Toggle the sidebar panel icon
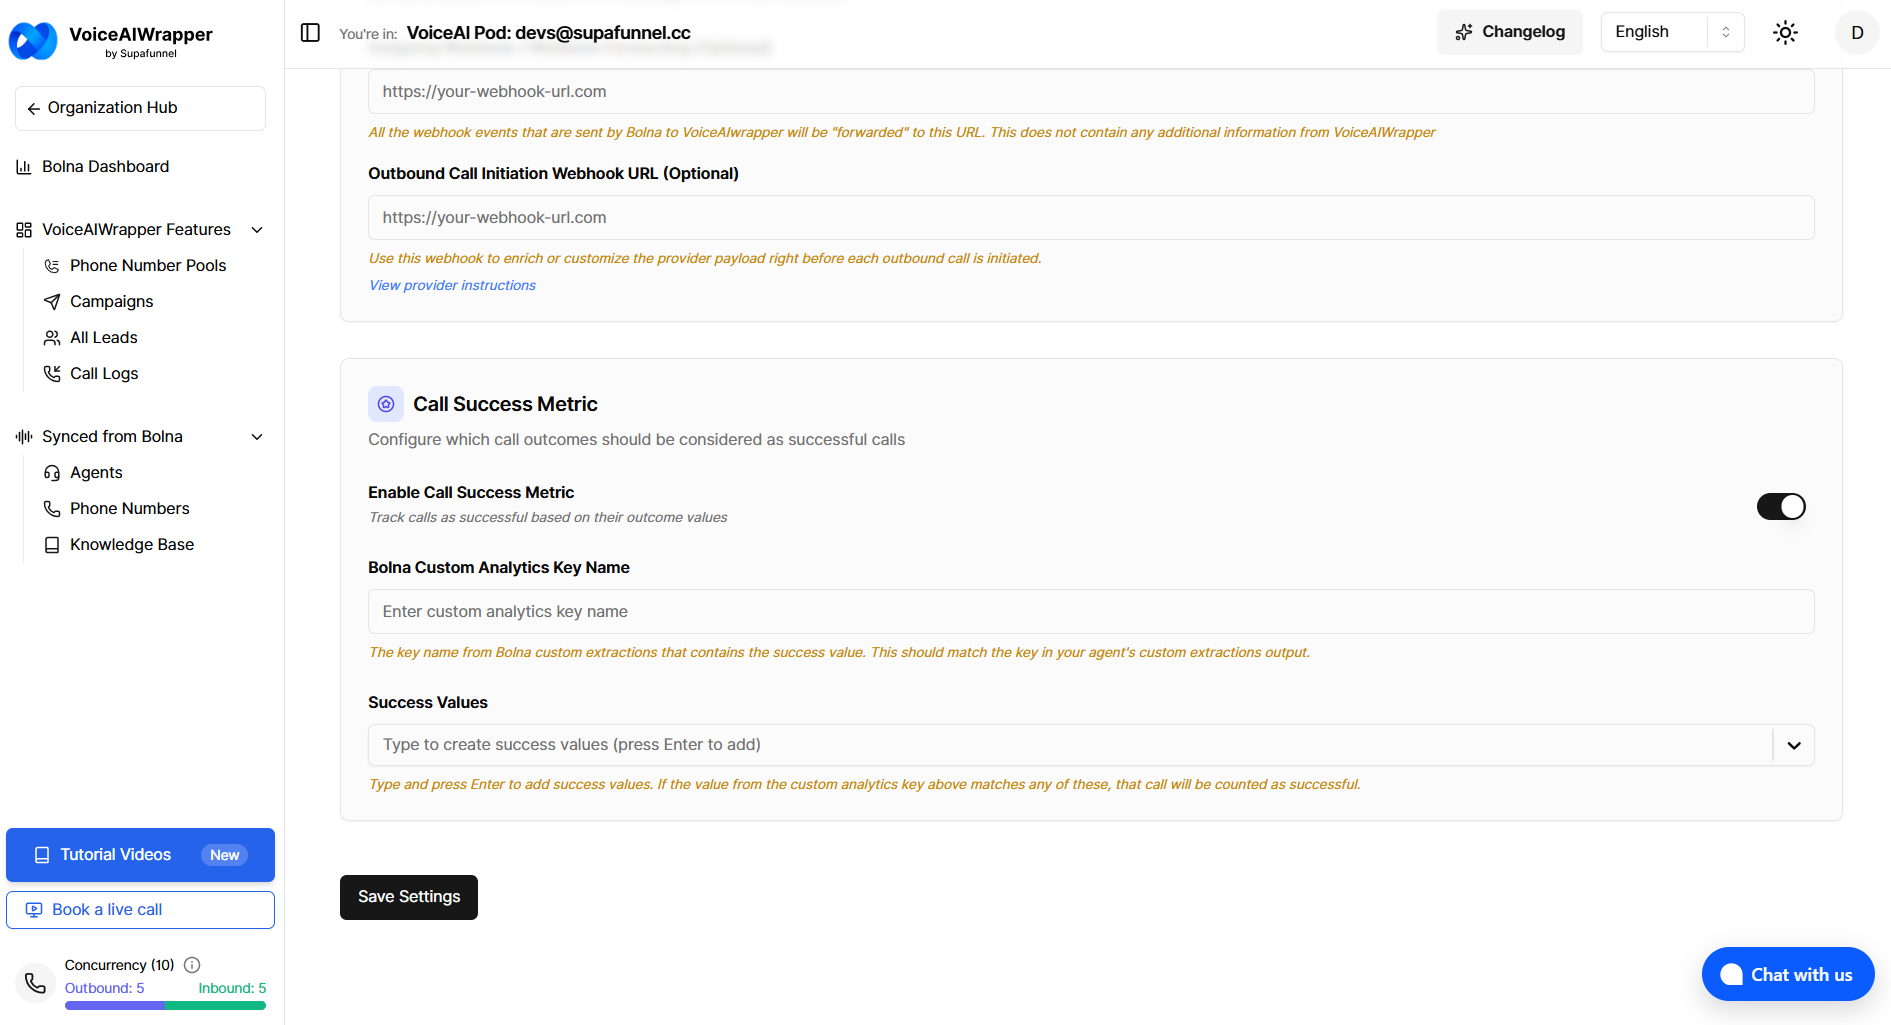Image resolution: width=1891 pixels, height=1025 pixels. click(x=310, y=33)
